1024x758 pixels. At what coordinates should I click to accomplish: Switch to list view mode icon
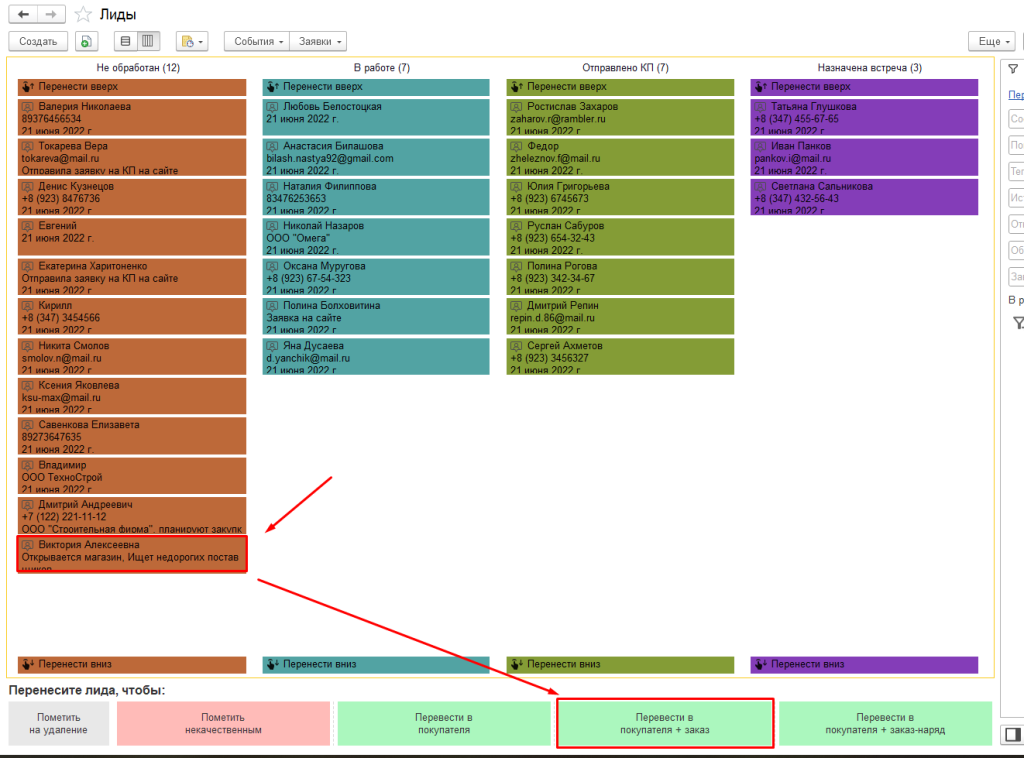[x=125, y=41]
